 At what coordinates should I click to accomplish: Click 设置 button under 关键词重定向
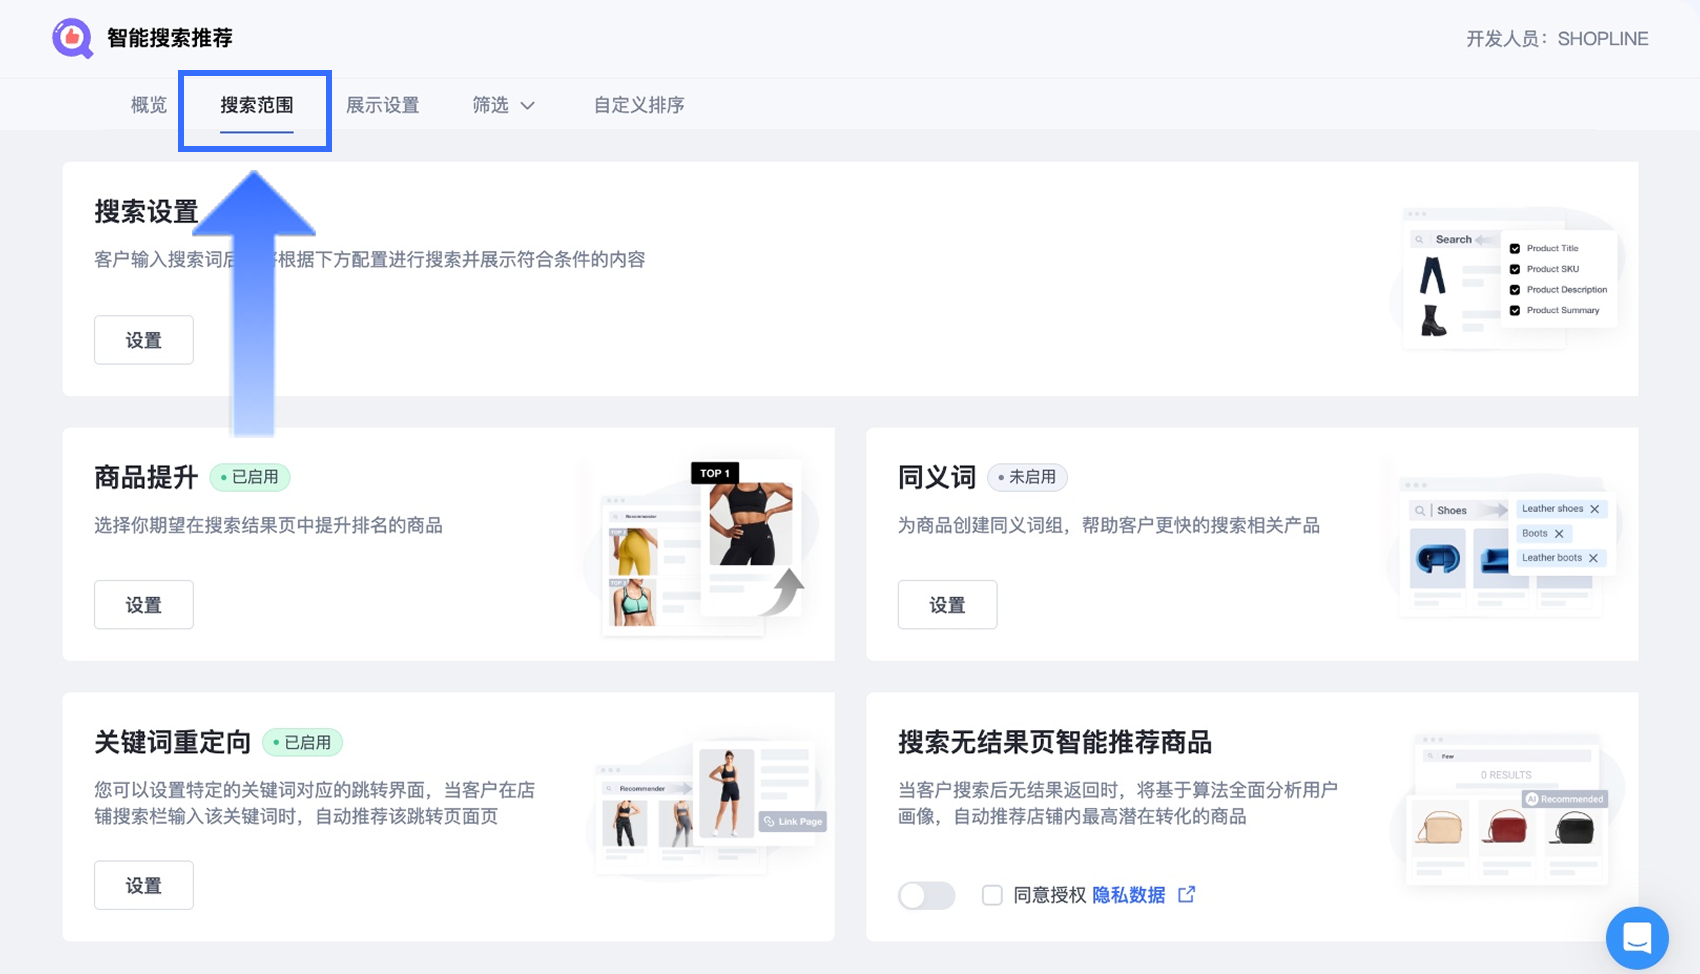144,885
